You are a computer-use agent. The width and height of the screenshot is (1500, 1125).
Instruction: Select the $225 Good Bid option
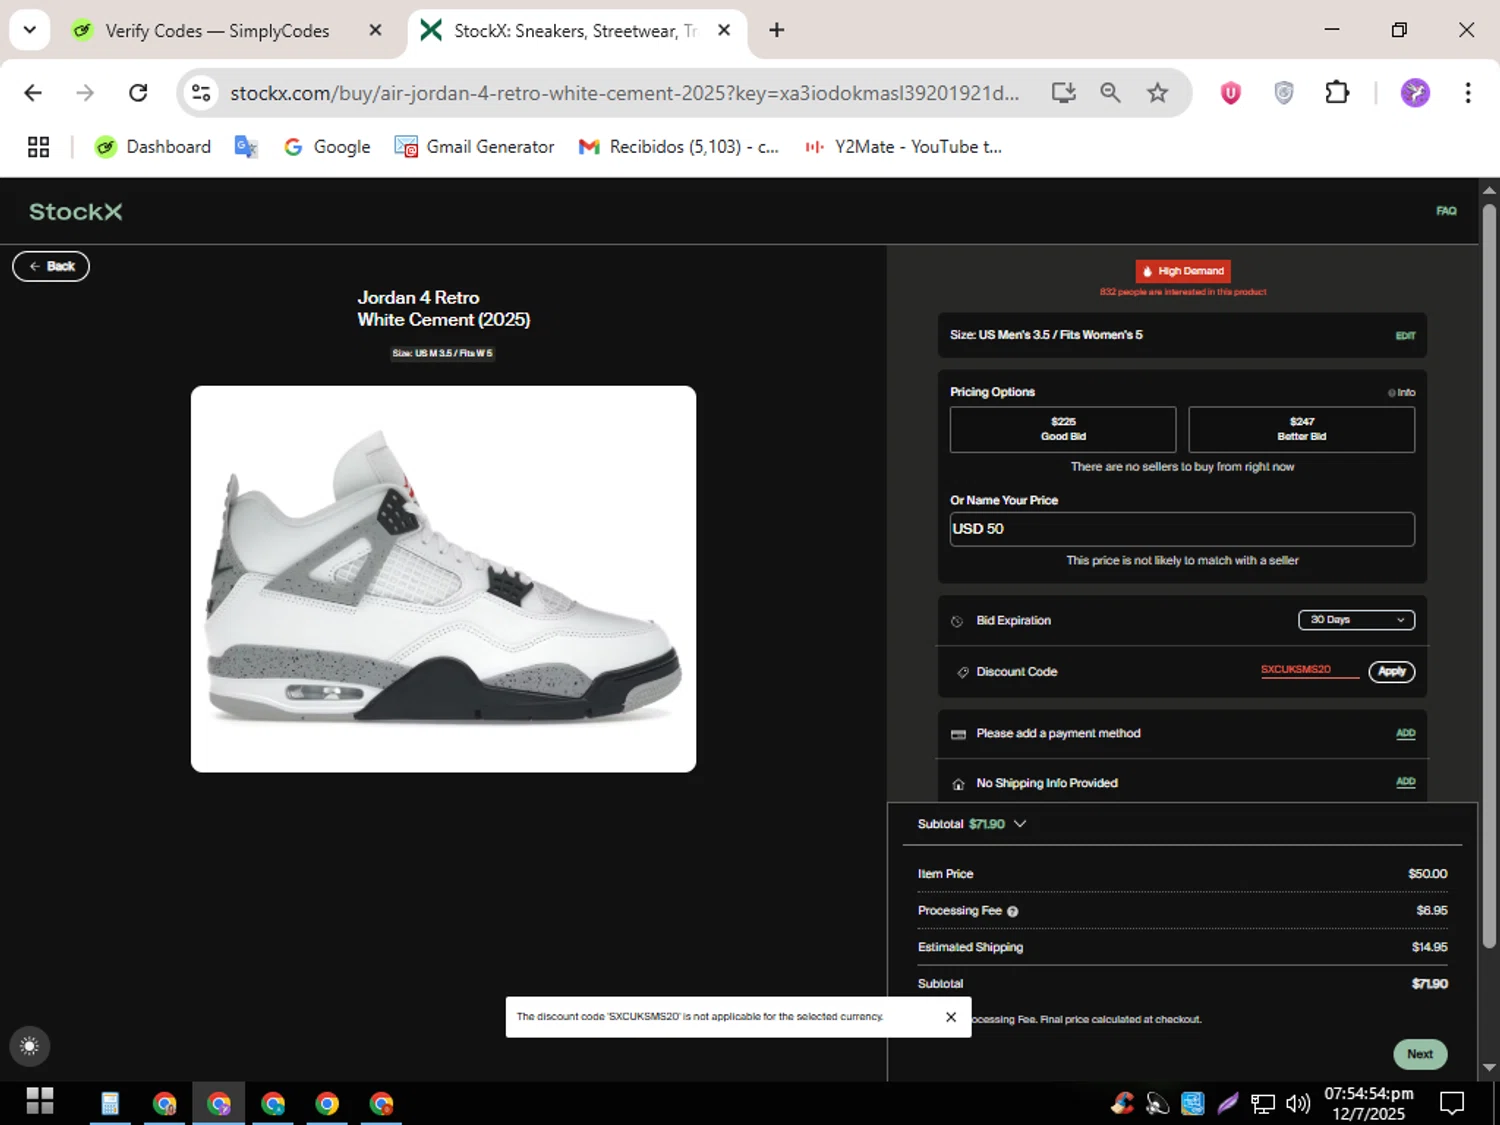[1063, 429]
